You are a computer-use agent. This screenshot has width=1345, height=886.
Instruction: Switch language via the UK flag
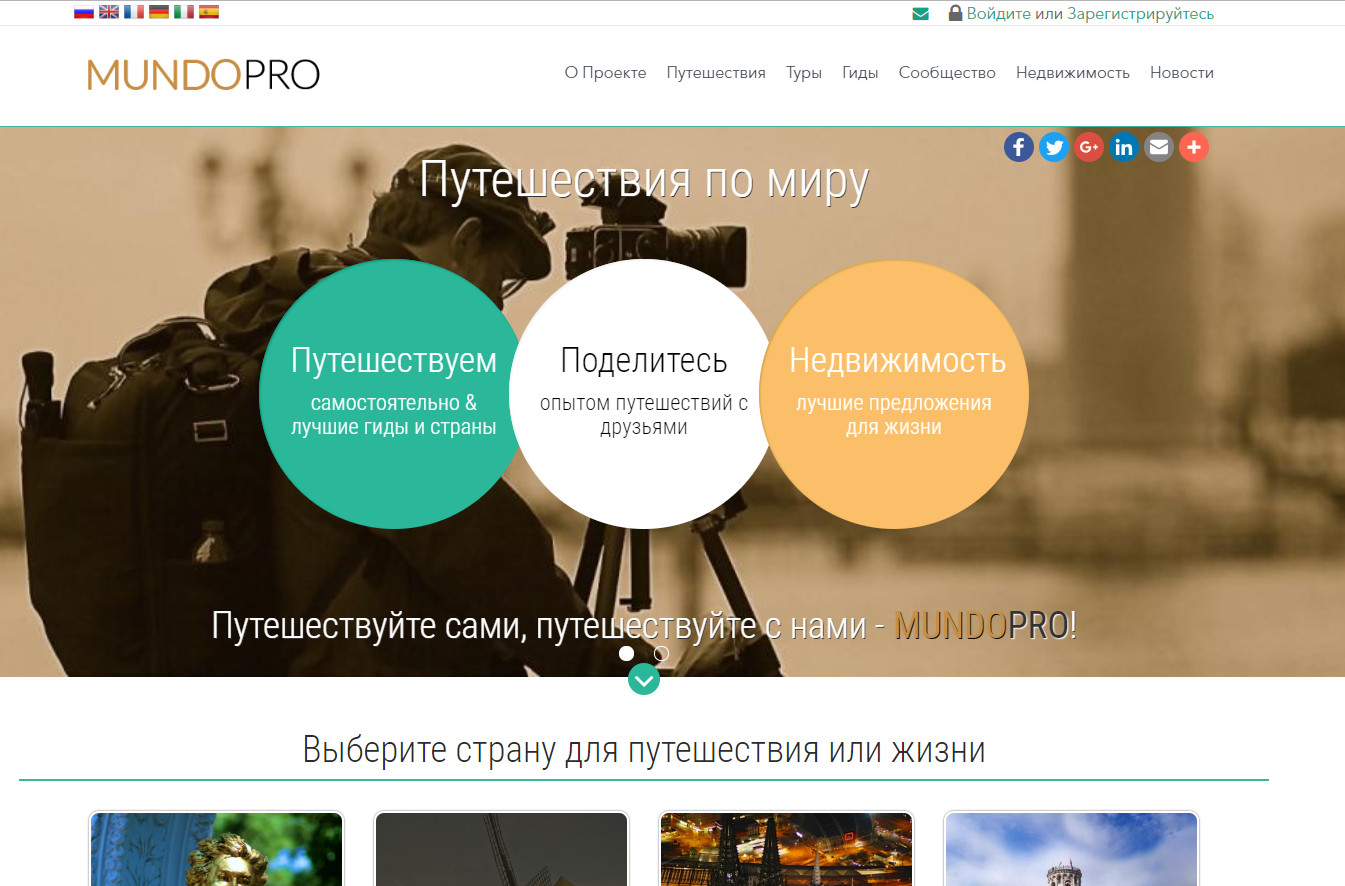[x=109, y=12]
